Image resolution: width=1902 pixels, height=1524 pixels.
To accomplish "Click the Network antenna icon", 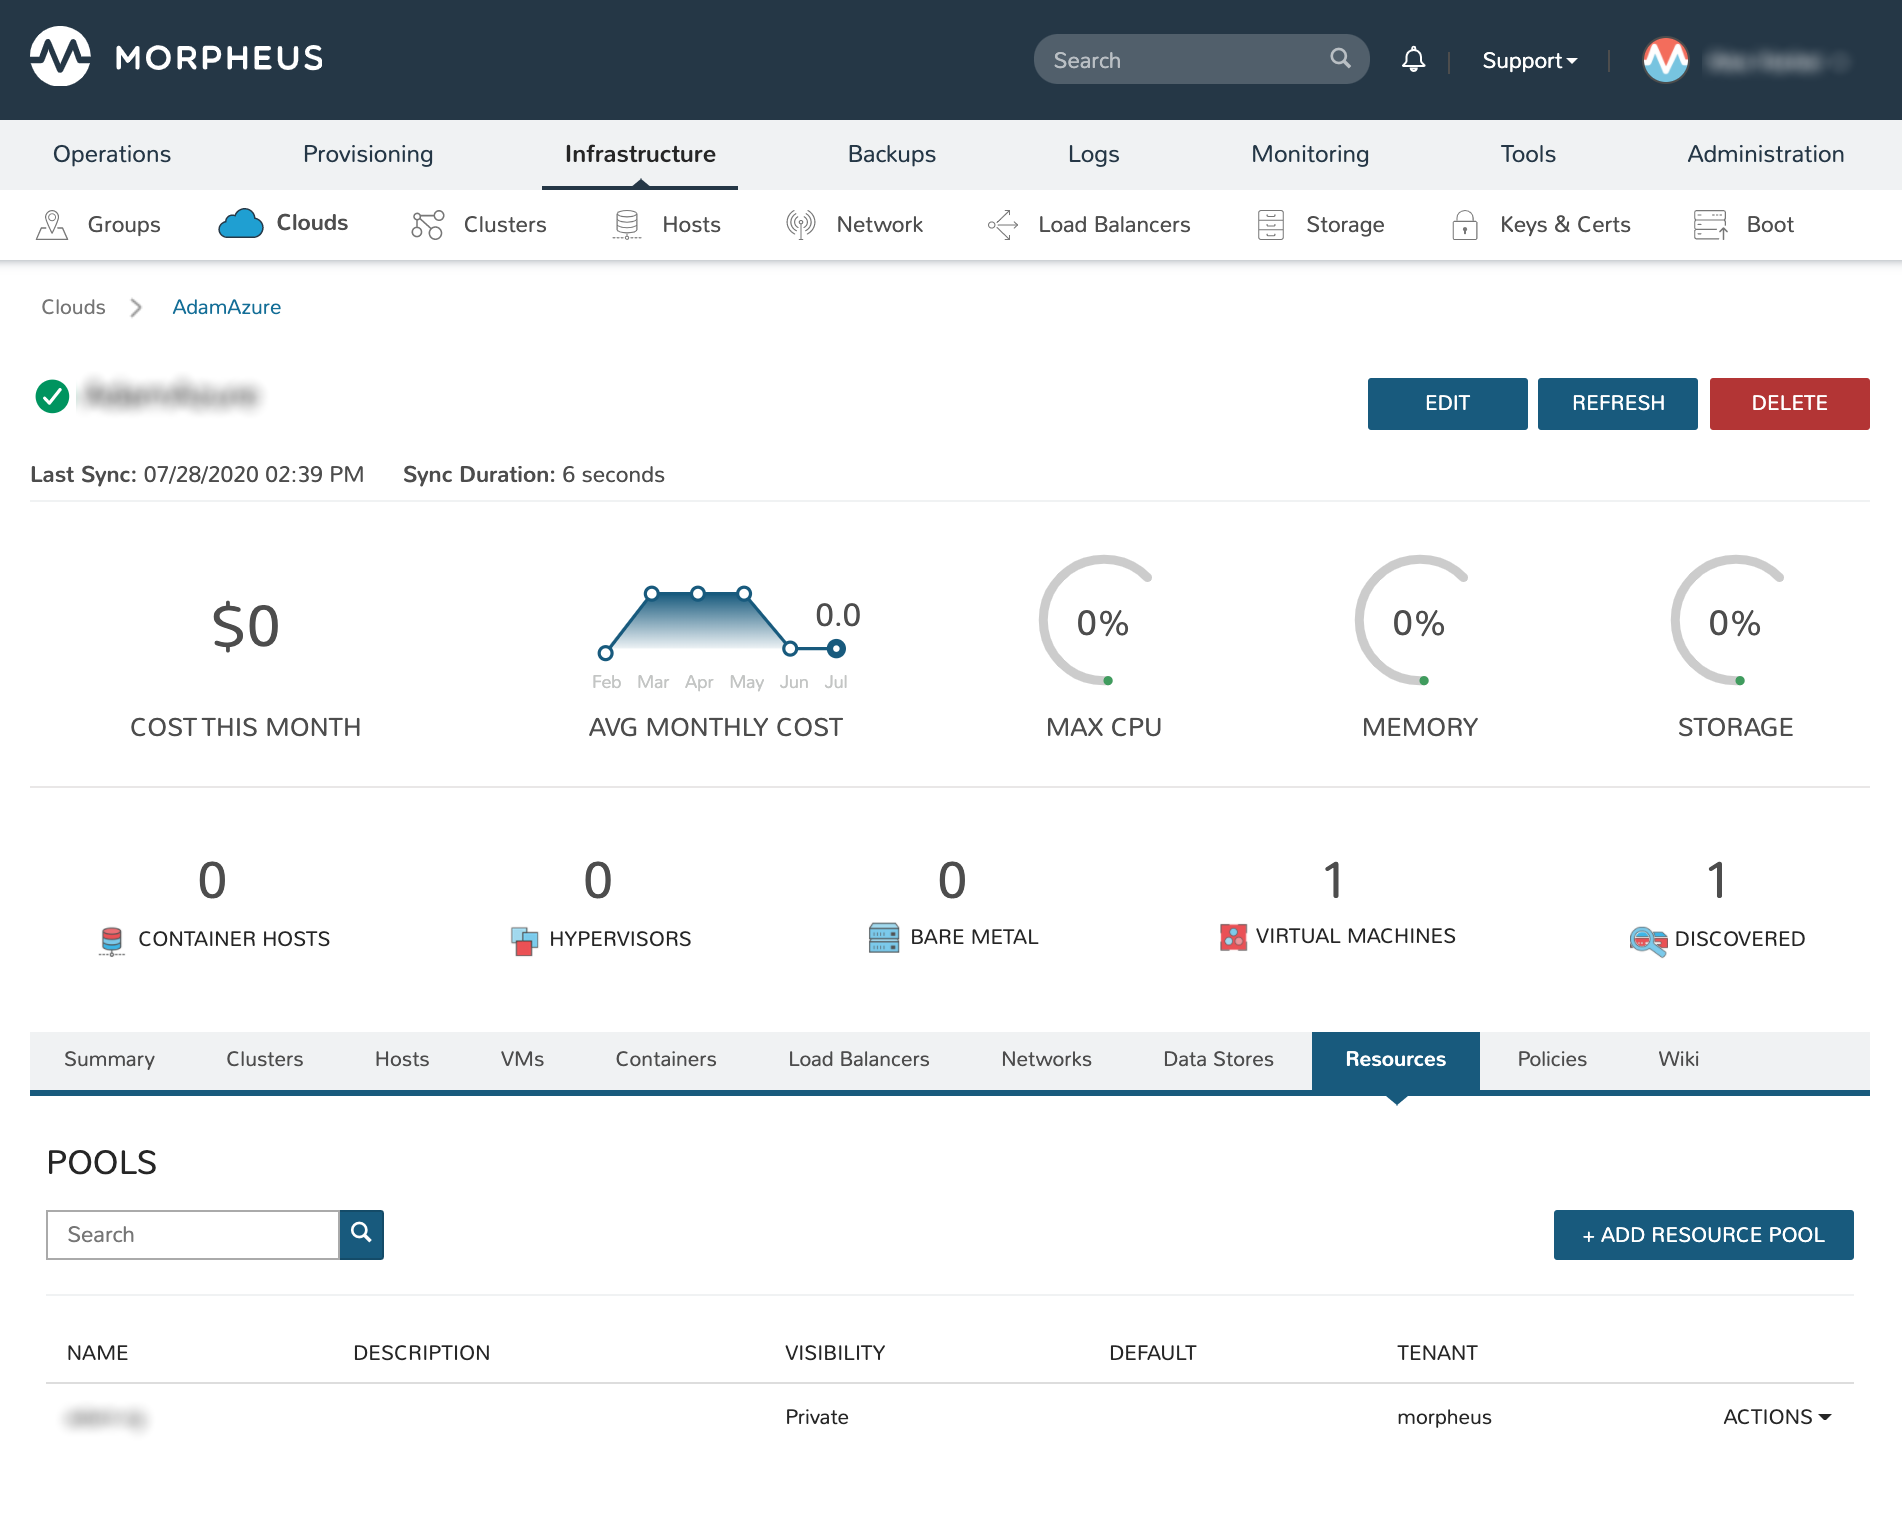I will (x=800, y=225).
